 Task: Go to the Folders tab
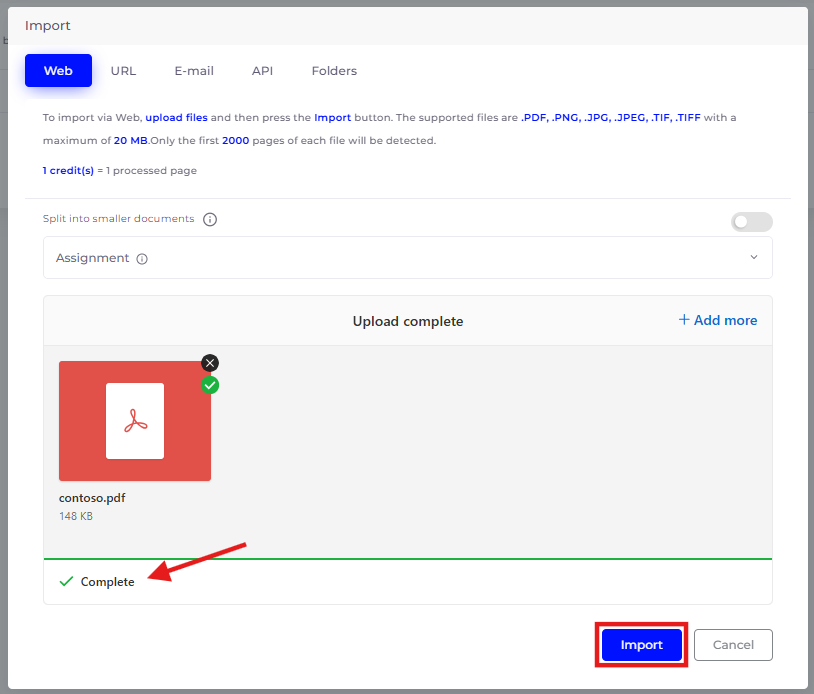(334, 71)
